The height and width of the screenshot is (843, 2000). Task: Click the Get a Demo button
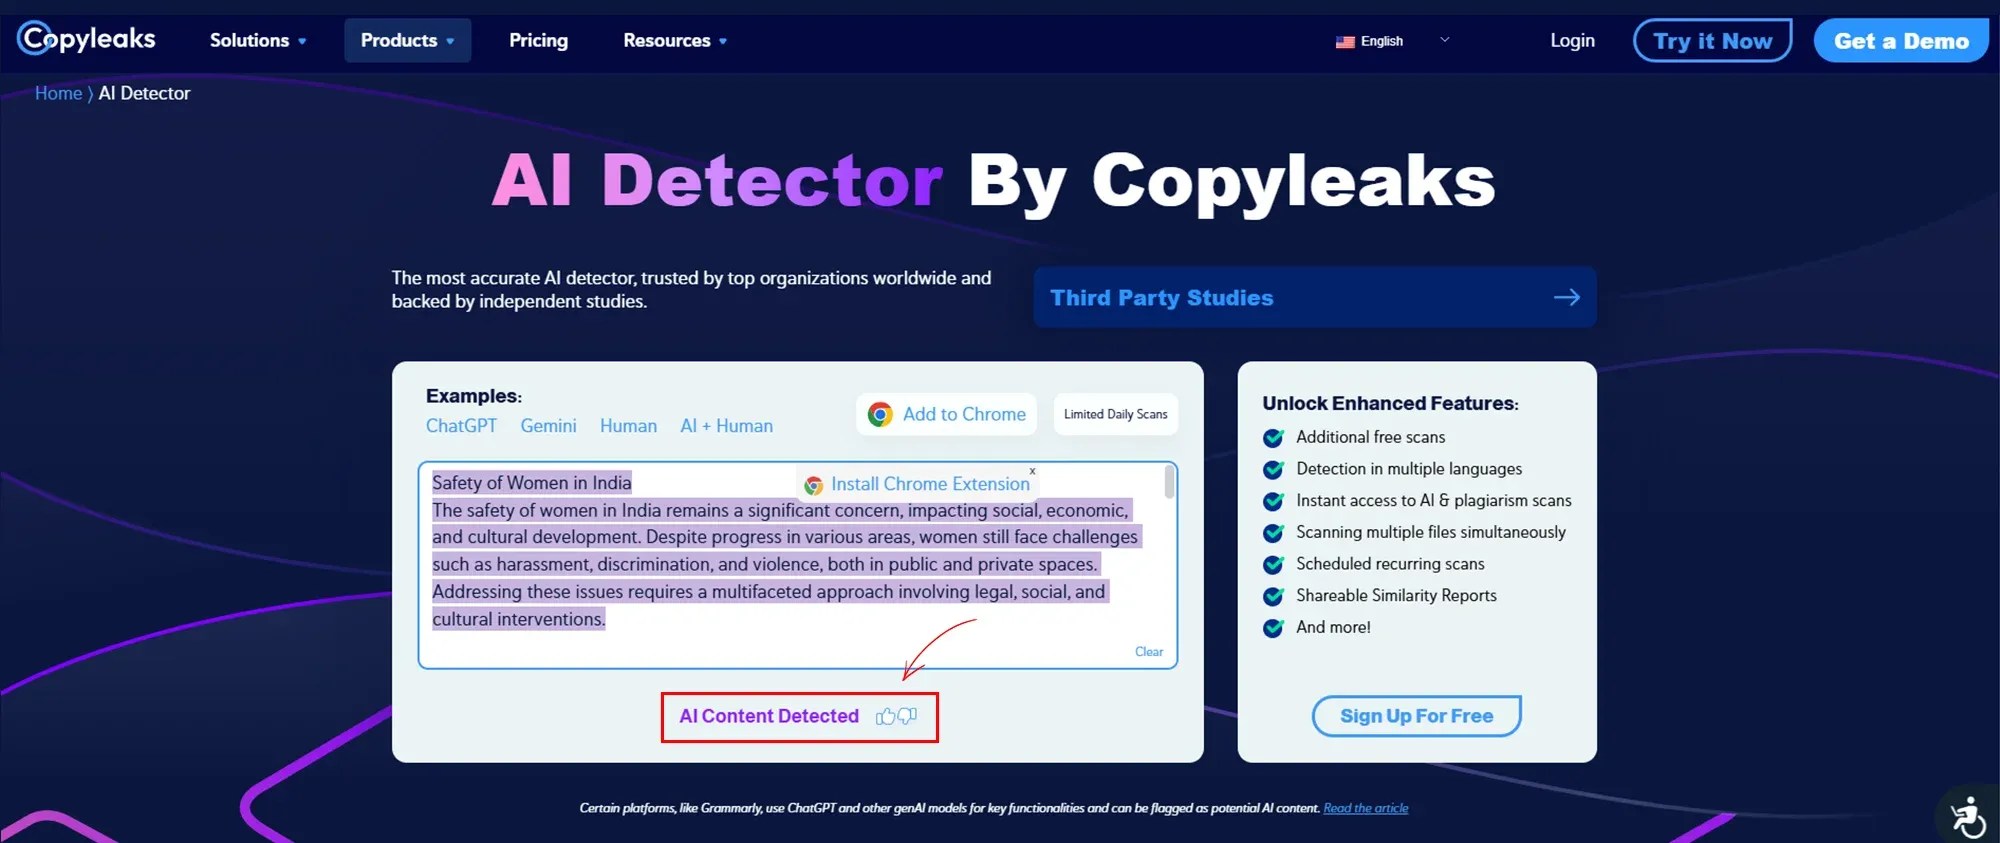pos(1901,41)
